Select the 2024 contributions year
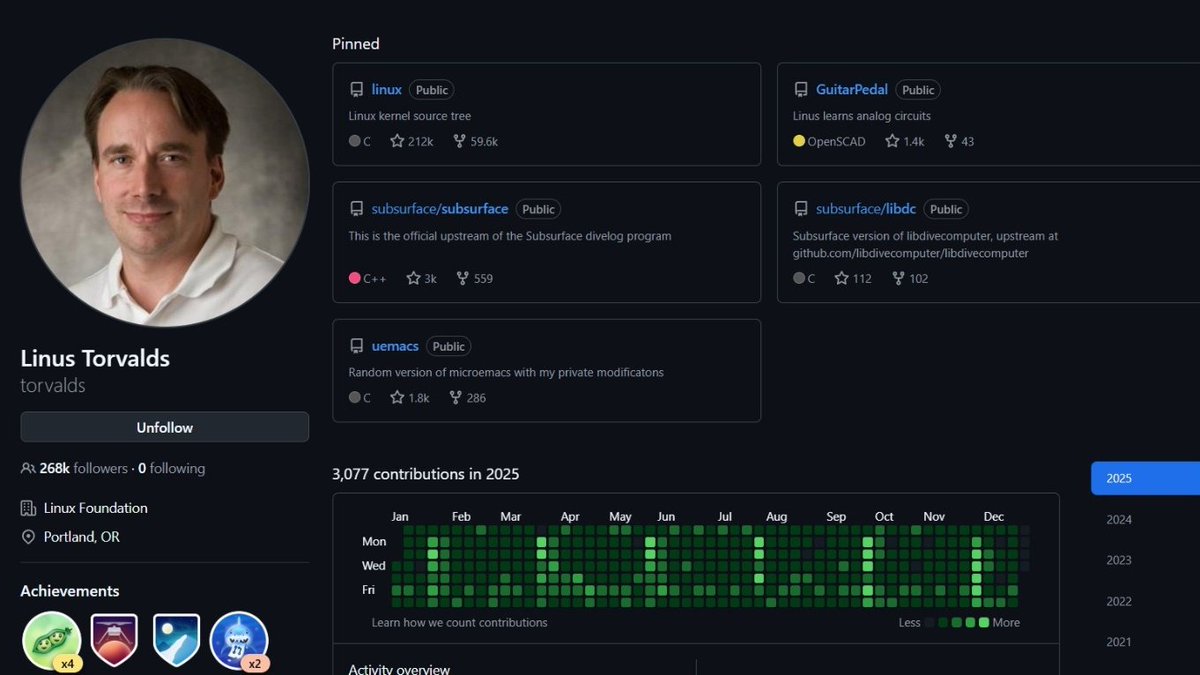This screenshot has height=675, width=1200. tap(1119, 519)
